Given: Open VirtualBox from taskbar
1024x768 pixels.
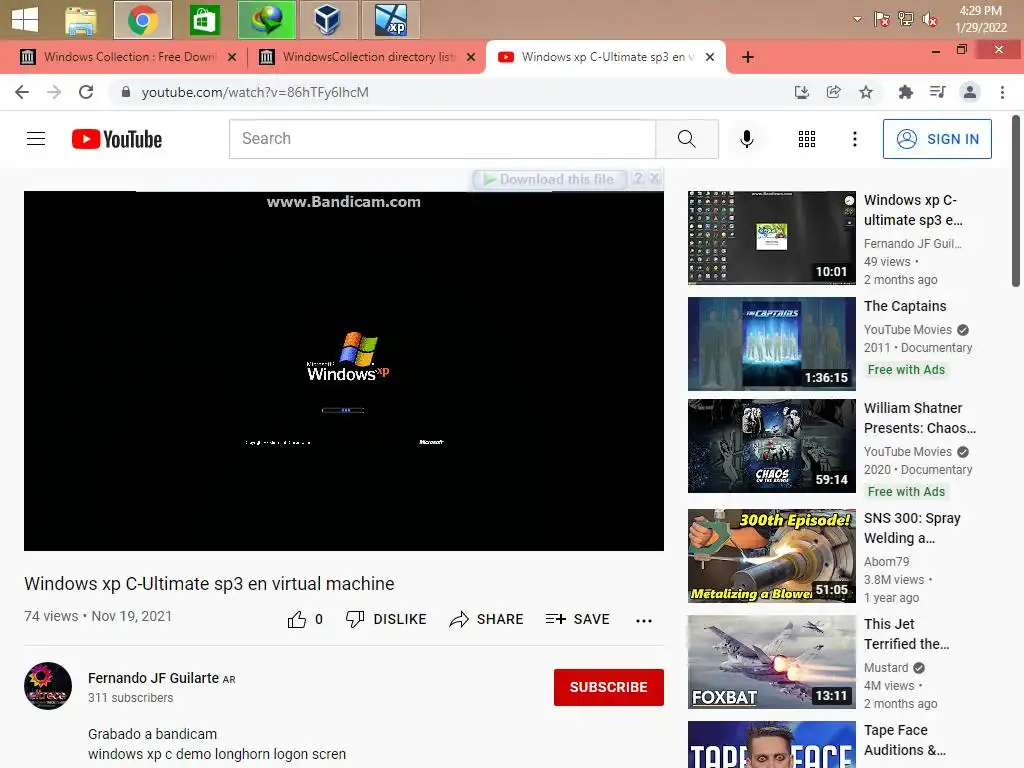Looking at the screenshot, I should point(327,20).
